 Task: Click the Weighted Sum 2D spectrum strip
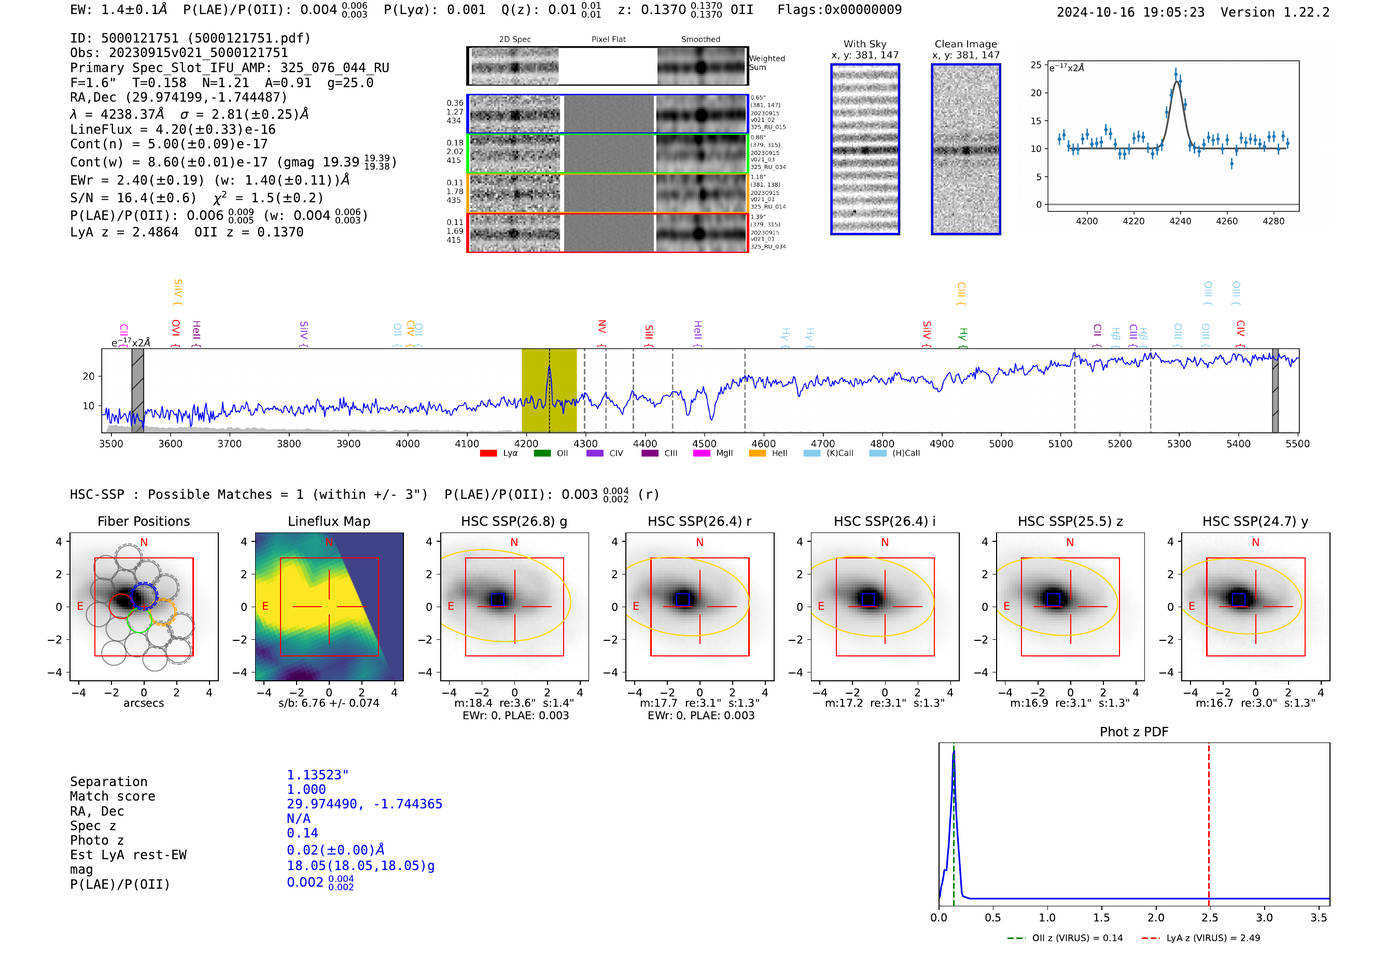coord(607,67)
